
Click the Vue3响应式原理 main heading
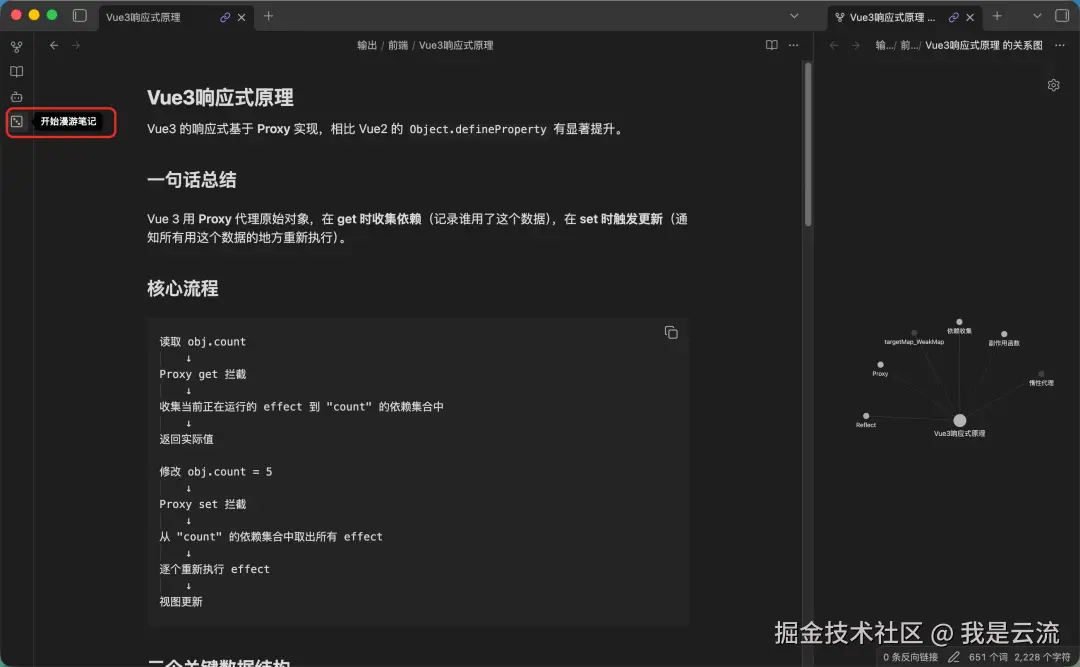pos(220,98)
